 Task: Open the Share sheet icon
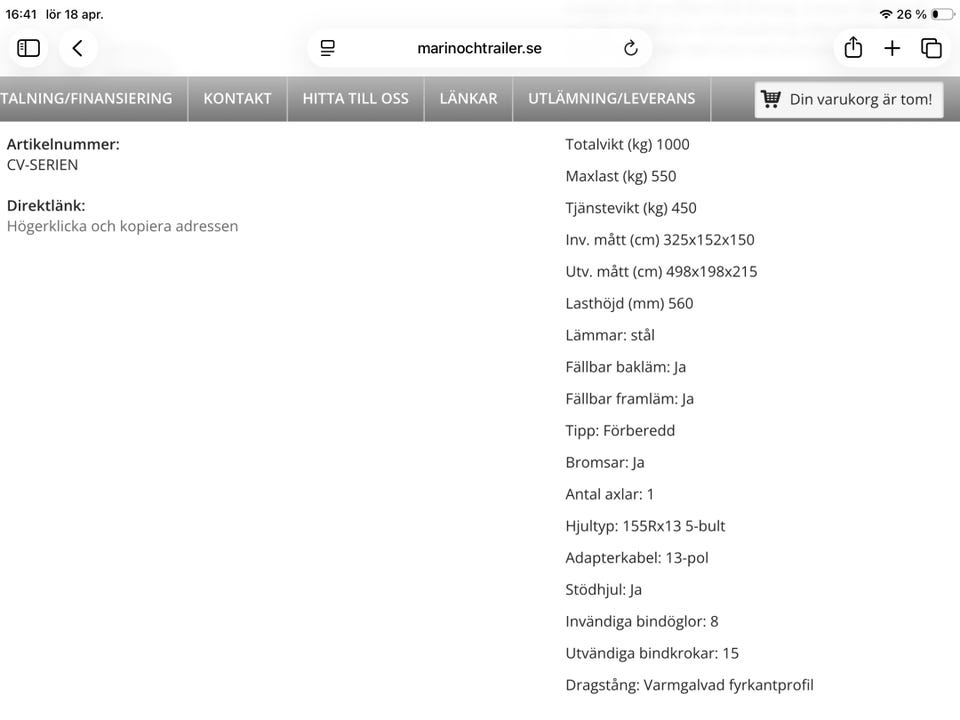853,48
